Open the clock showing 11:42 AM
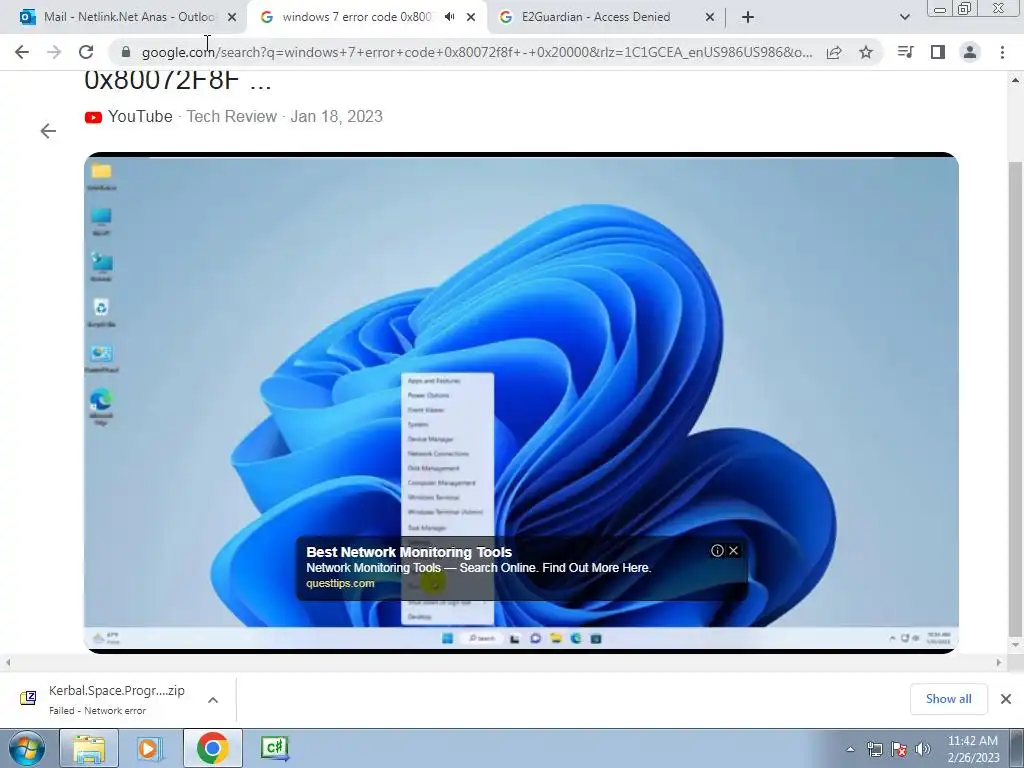 (x=973, y=749)
